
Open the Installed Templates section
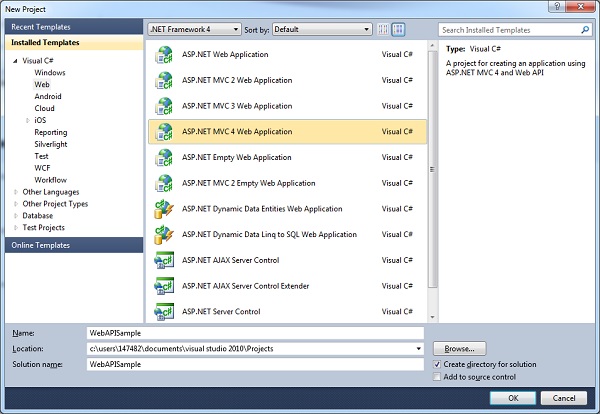pyautogui.click(x=74, y=42)
